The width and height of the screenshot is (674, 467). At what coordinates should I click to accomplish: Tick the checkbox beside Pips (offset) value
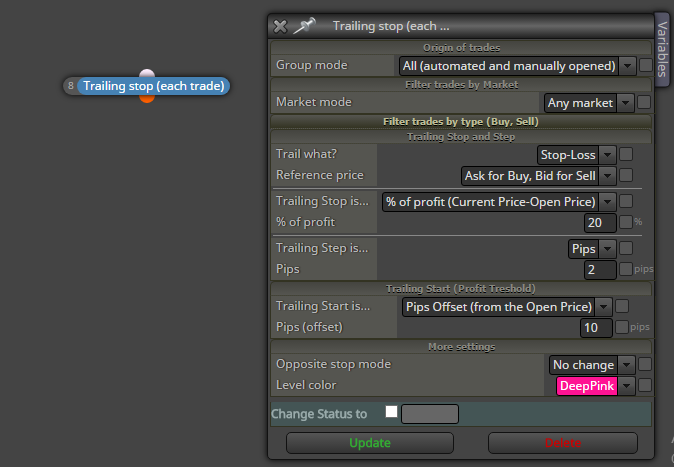pos(622,327)
